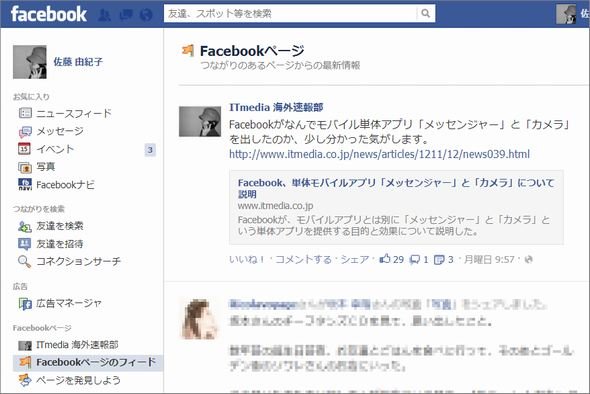Click the ニュースフィード icon
The width and height of the screenshot is (590, 394).
pos(25,113)
